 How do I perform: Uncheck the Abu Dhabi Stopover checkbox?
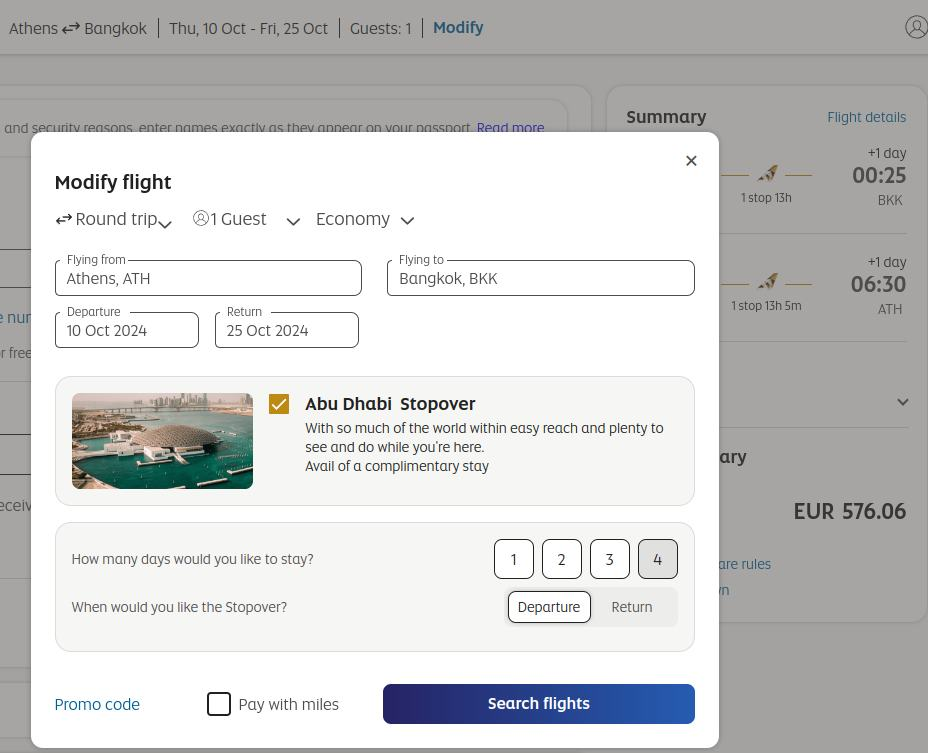point(279,404)
